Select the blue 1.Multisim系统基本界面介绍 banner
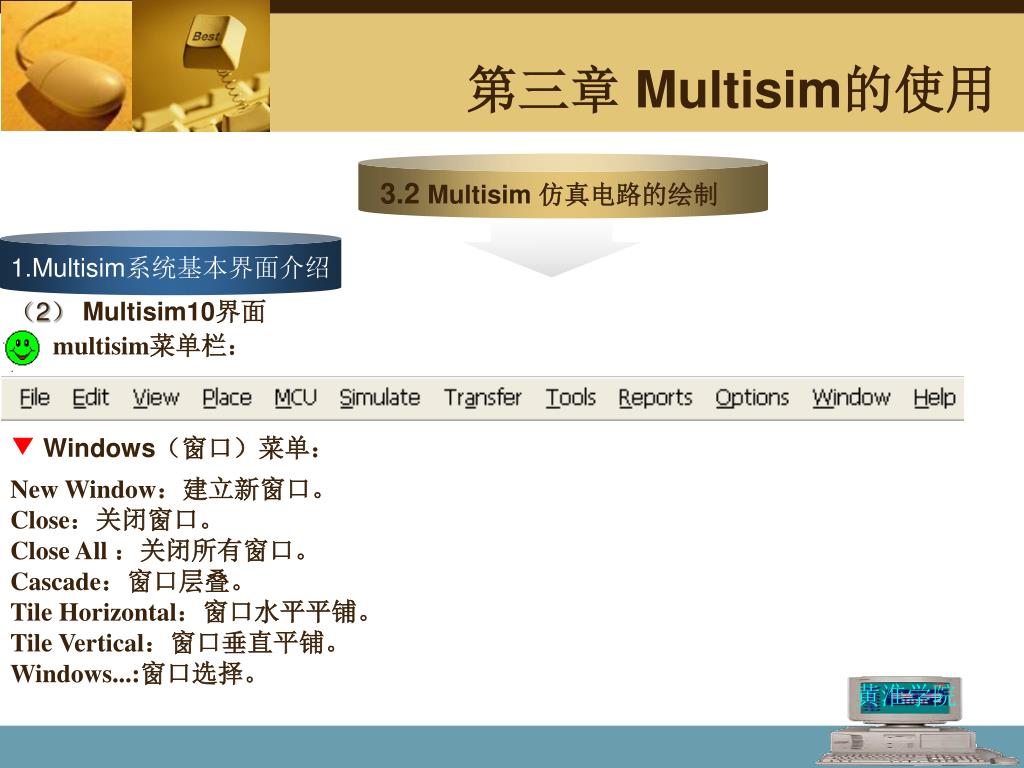The image size is (1024, 768). click(x=170, y=263)
